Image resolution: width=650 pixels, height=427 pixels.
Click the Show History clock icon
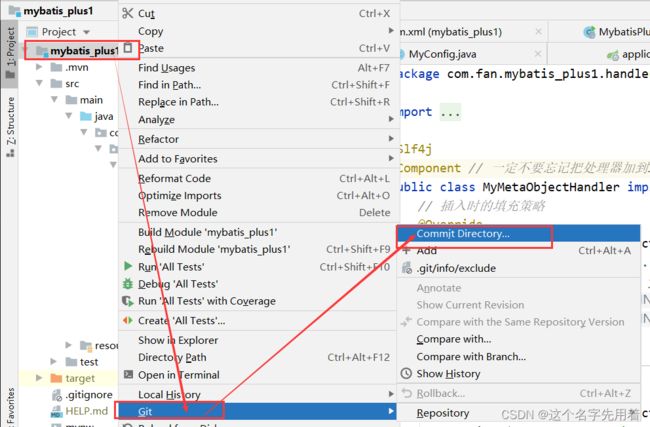point(406,374)
